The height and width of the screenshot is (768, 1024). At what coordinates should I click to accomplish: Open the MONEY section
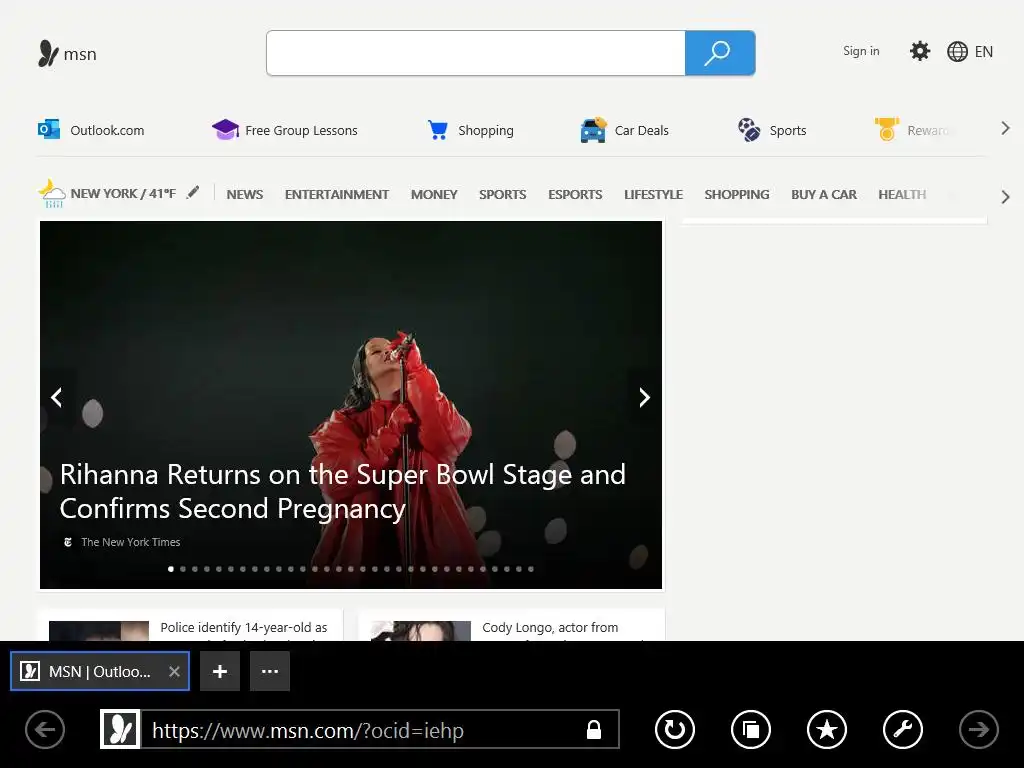[x=434, y=195]
